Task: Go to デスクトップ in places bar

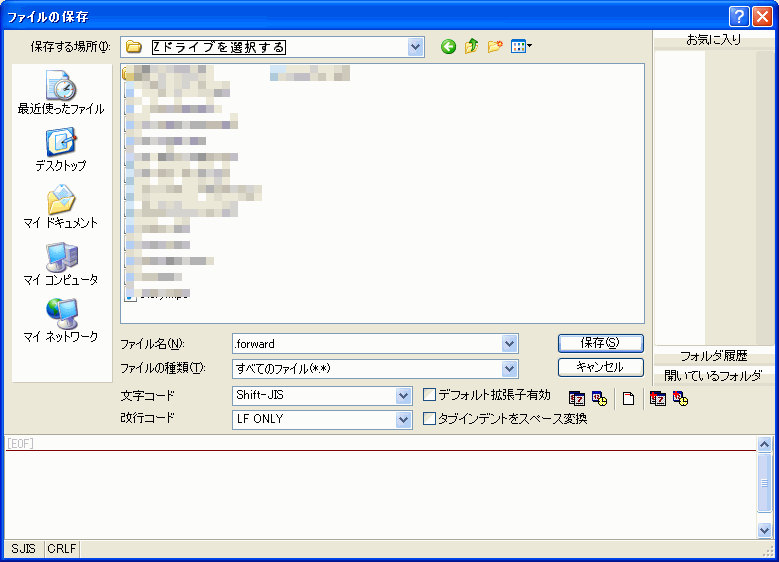Action: (61, 150)
